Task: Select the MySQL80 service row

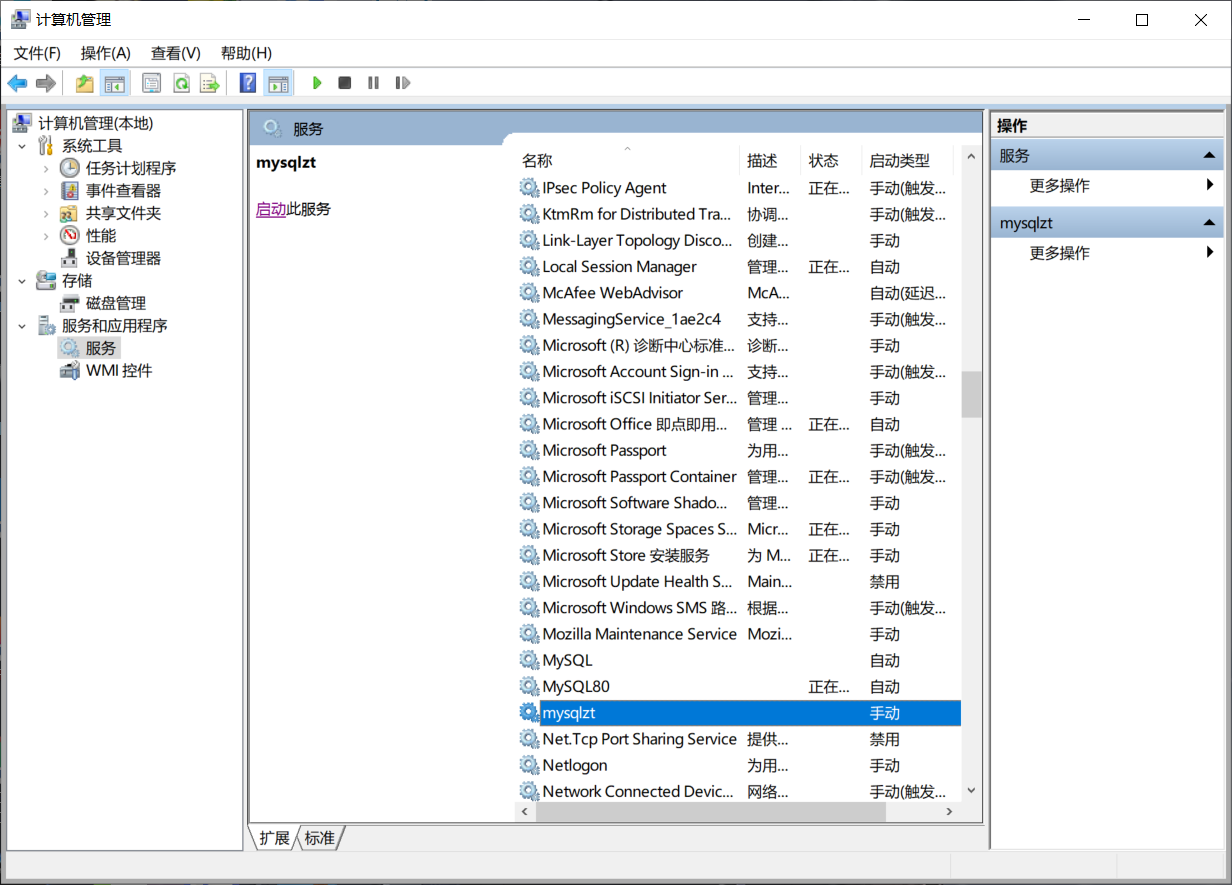Action: [x=739, y=687]
